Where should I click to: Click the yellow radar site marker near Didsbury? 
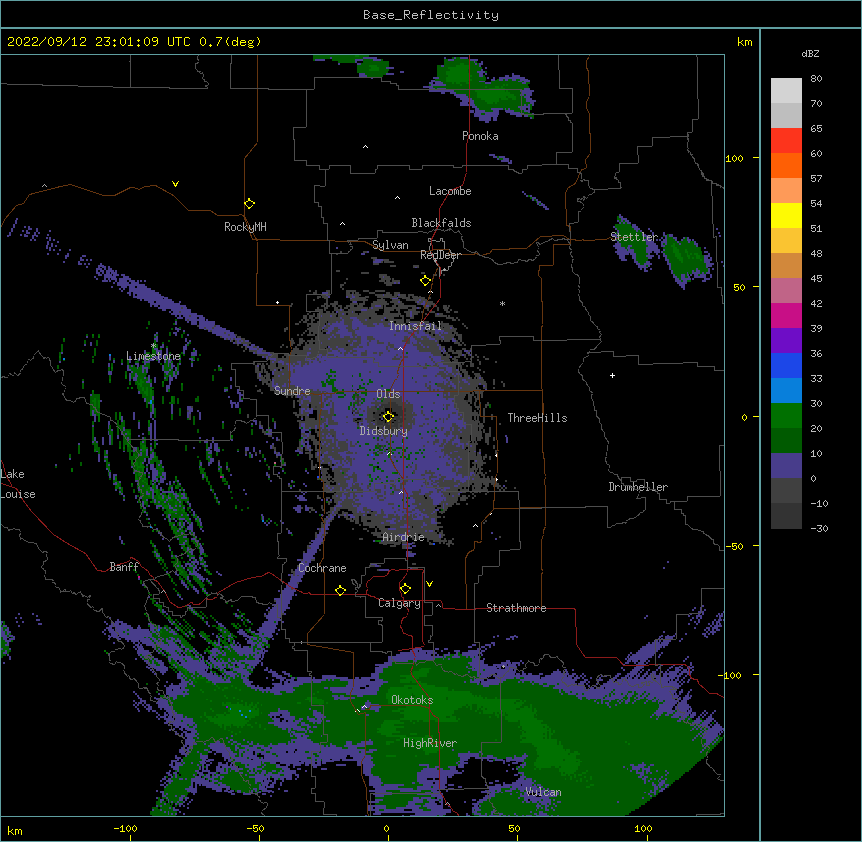tap(388, 417)
